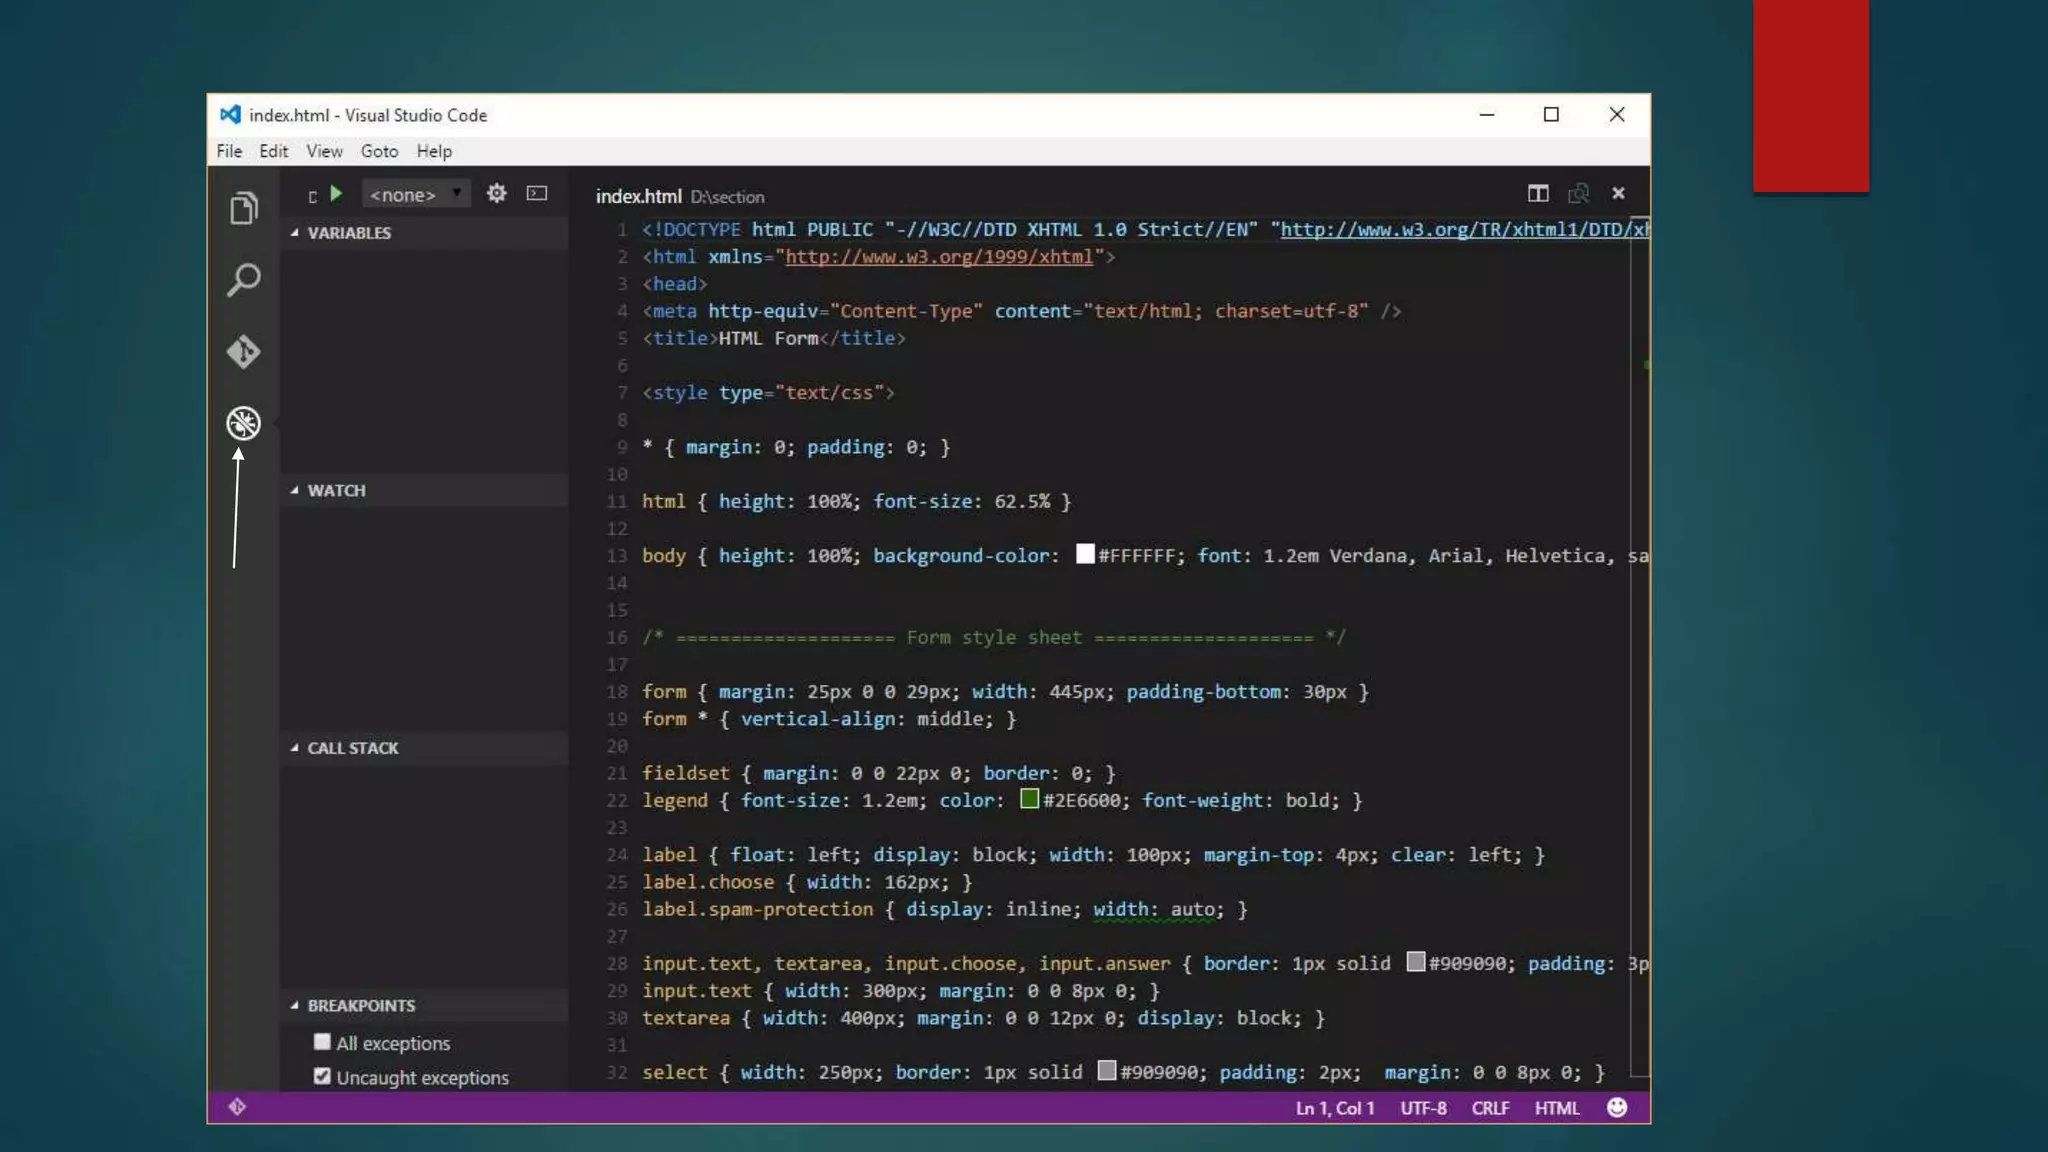Select the Debug view icon

(x=243, y=423)
